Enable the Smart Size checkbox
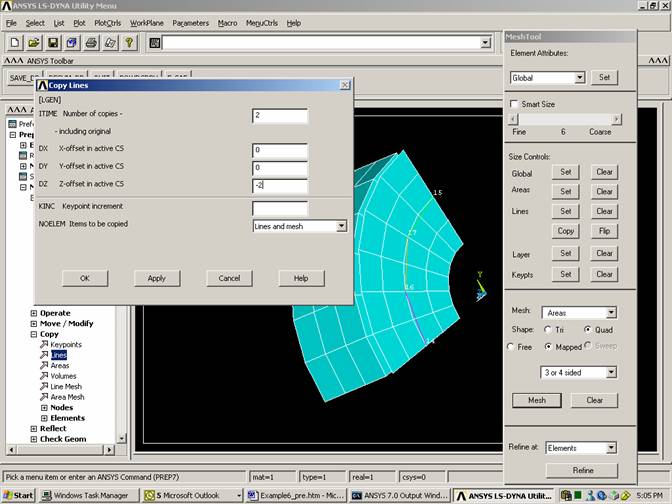The width and height of the screenshot is (672, 504). (515, 104)
